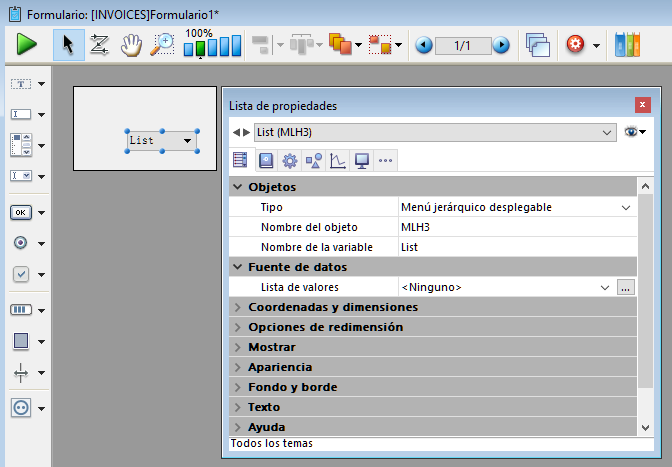Choose the magnifier zoom tool
The height and width of the screenshot is (467, 672).
pos(161,45)
